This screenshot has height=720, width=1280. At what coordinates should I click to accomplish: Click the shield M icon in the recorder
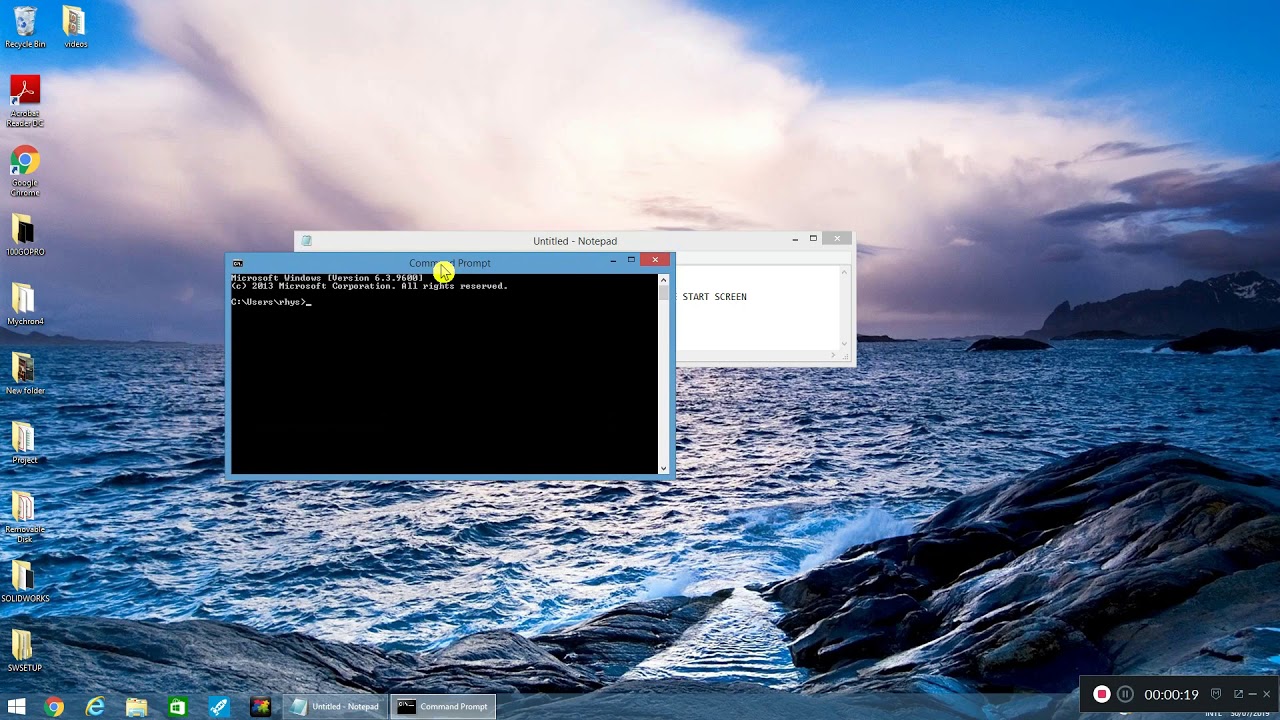(x=1216, y=694)
